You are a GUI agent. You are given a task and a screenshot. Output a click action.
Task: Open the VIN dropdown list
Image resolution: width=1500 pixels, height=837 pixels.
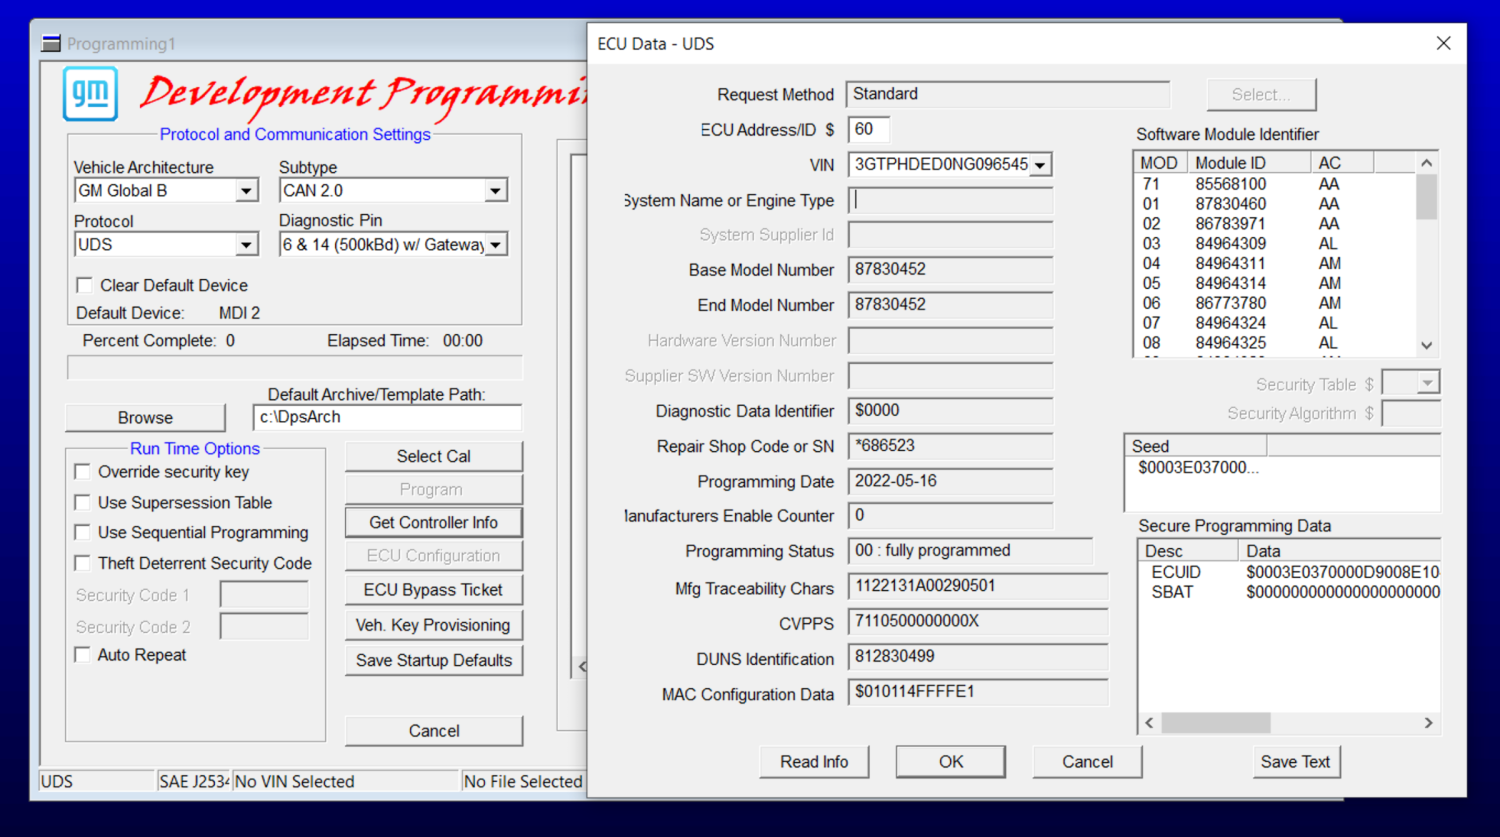click(1040, 165)
